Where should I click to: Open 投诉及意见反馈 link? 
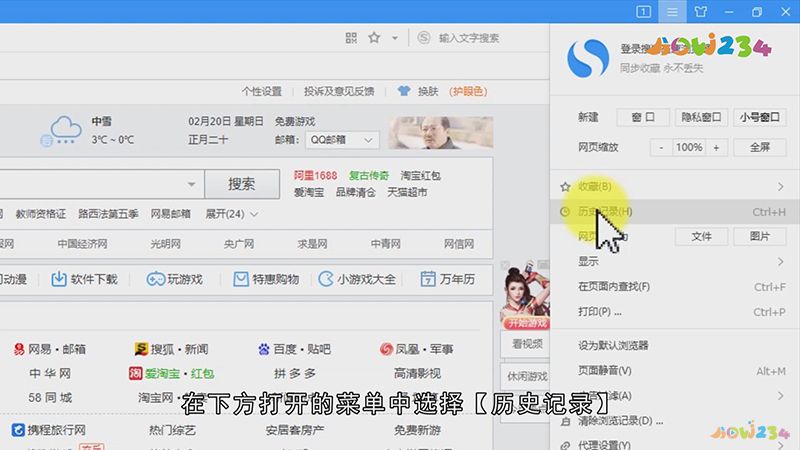point(339,91)
